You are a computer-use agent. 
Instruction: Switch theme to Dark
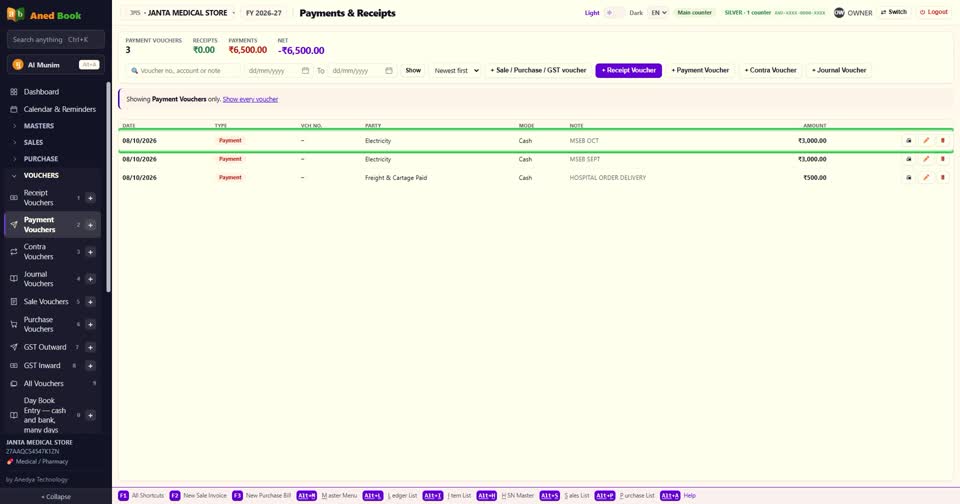click(636, 13)
